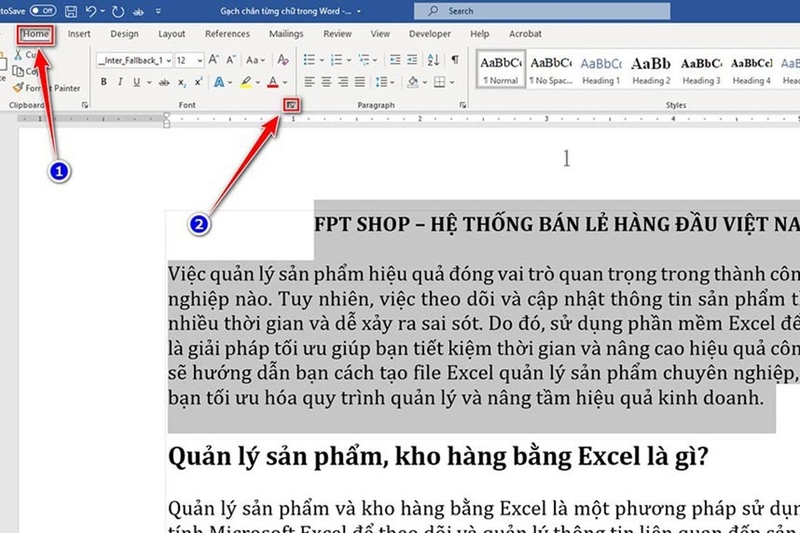The image size is (800, 533).
Task: Open the Undo history dropdown arrow
Action: pos(103,11)
